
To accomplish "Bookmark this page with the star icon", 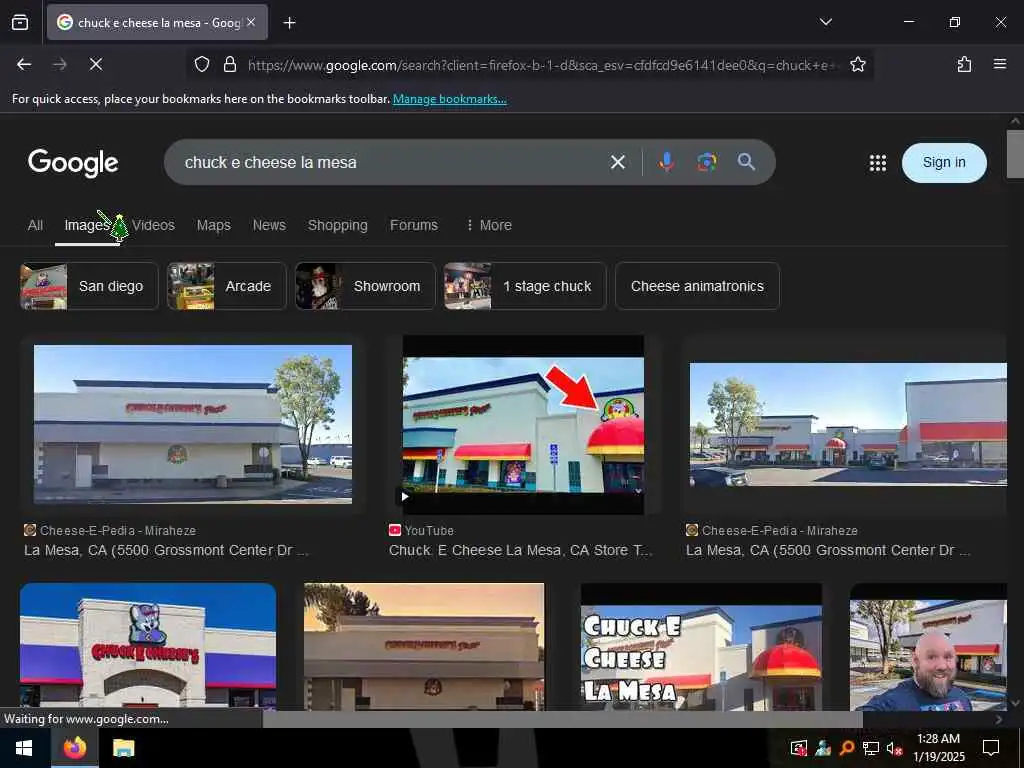I will pos(857,64).
